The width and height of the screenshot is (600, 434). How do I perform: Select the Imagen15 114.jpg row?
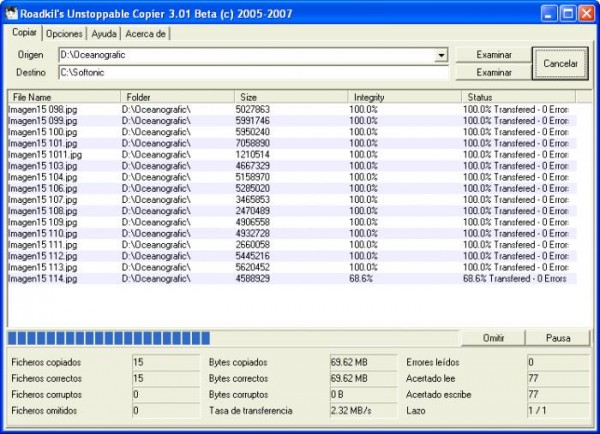point(42,279)
